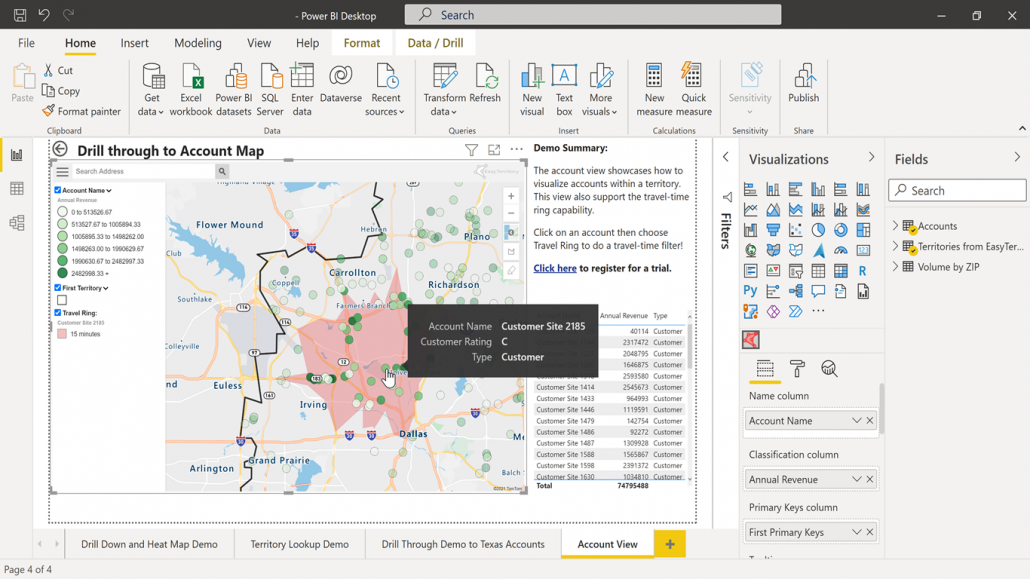Viewport: 1030px width, 579px height.
Task: Add a new page with plus button
Action: coord(670,544)
